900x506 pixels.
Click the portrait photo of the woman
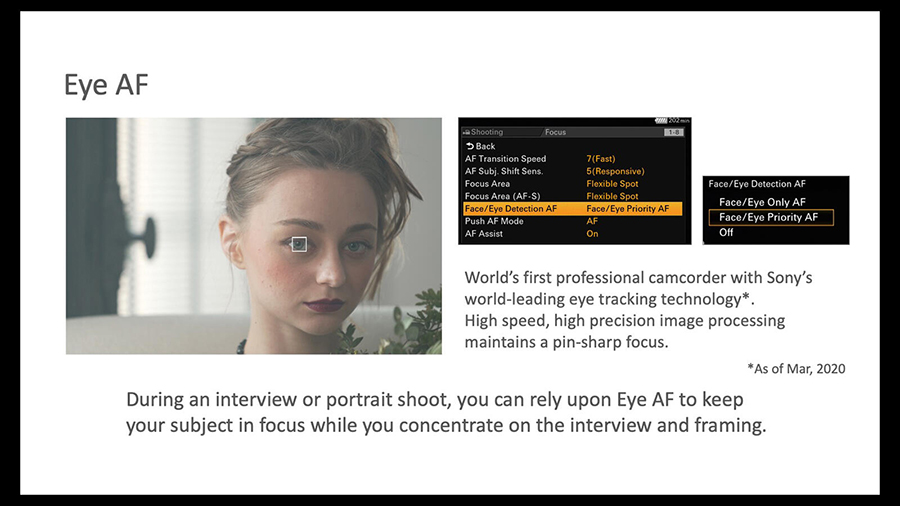(253, 236)
